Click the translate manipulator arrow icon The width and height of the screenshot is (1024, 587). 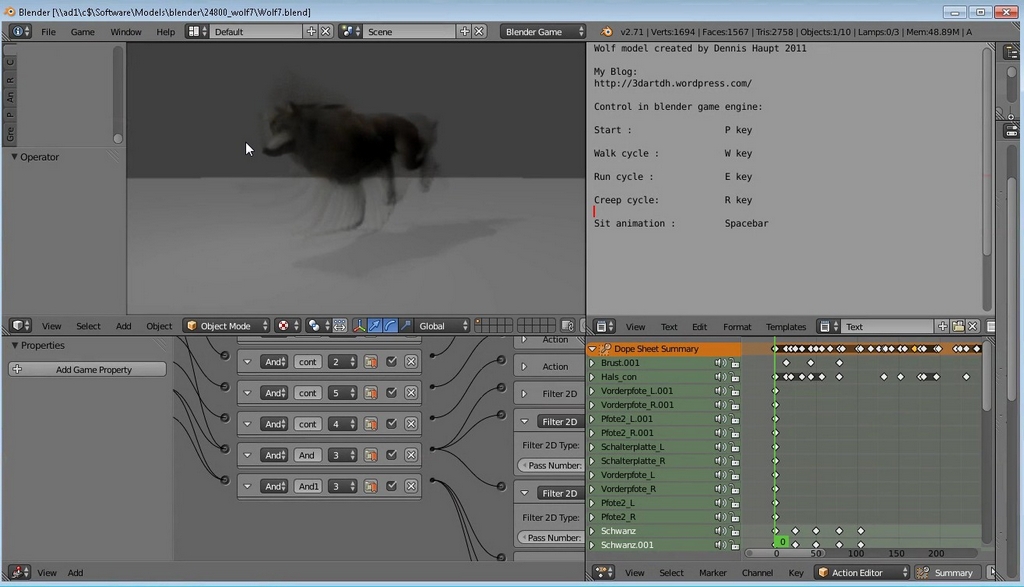[374, 326]
